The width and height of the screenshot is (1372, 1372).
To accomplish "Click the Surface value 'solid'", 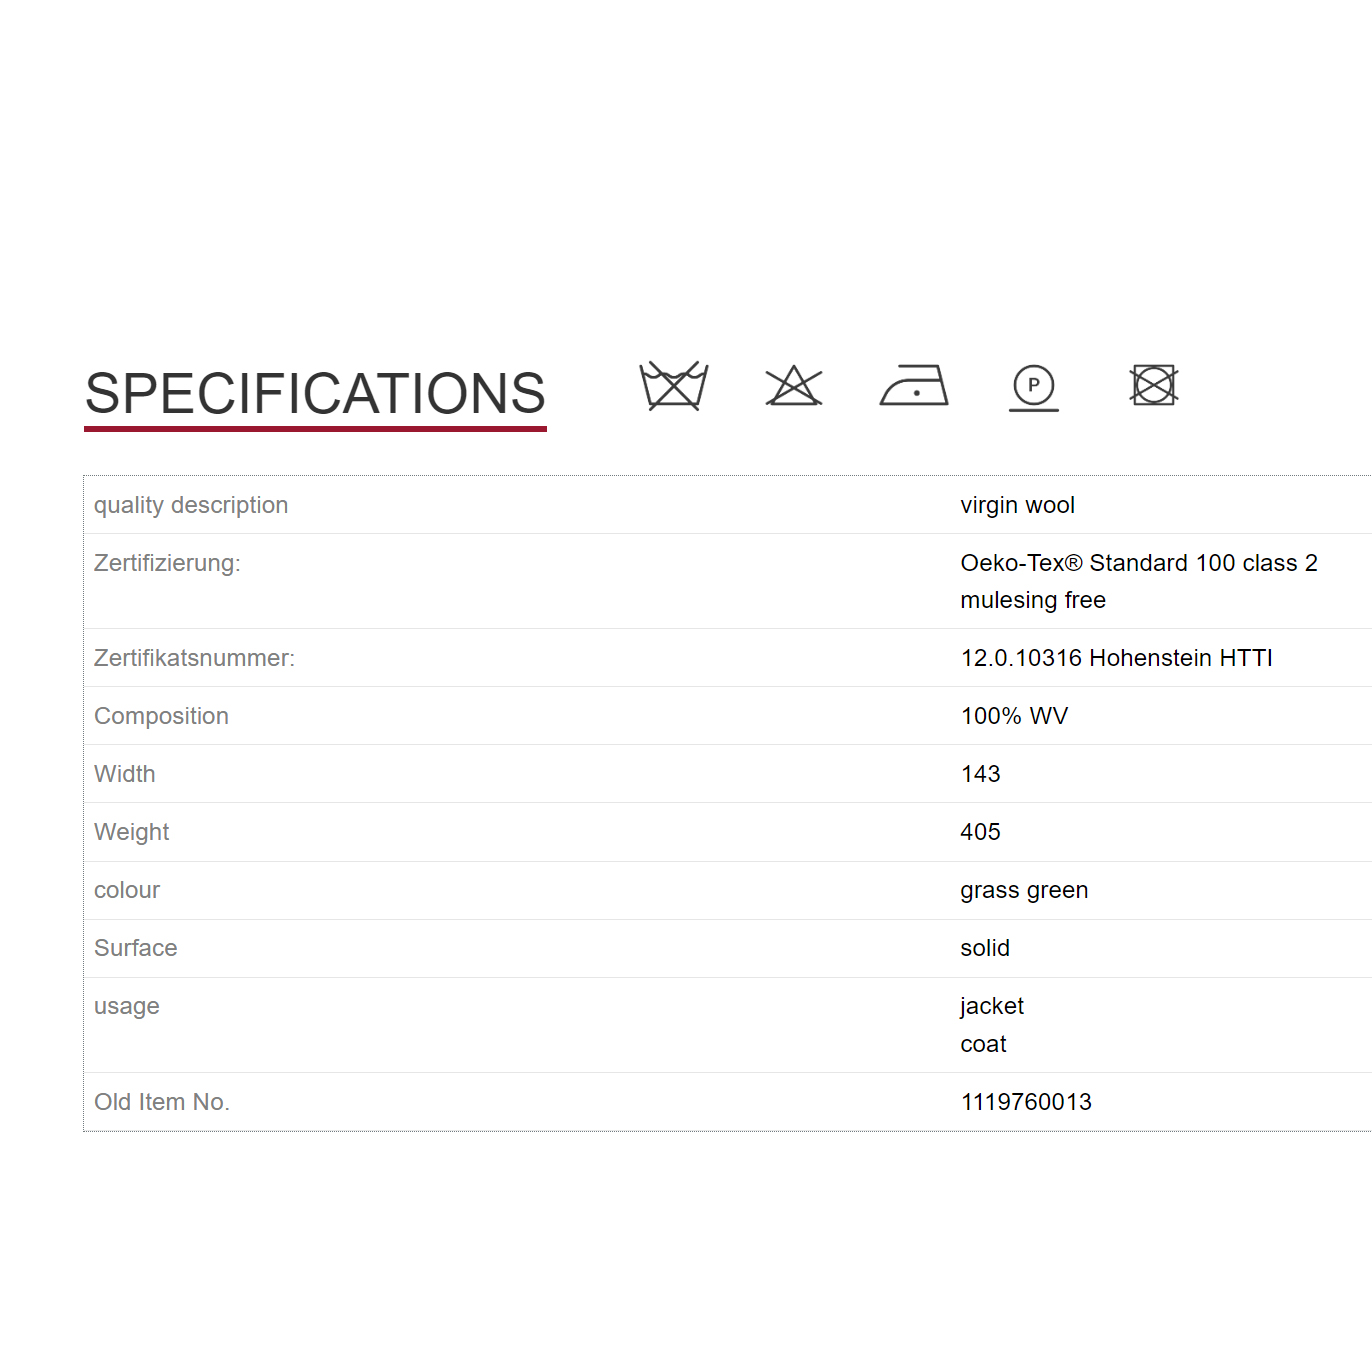I will (985, 948).
